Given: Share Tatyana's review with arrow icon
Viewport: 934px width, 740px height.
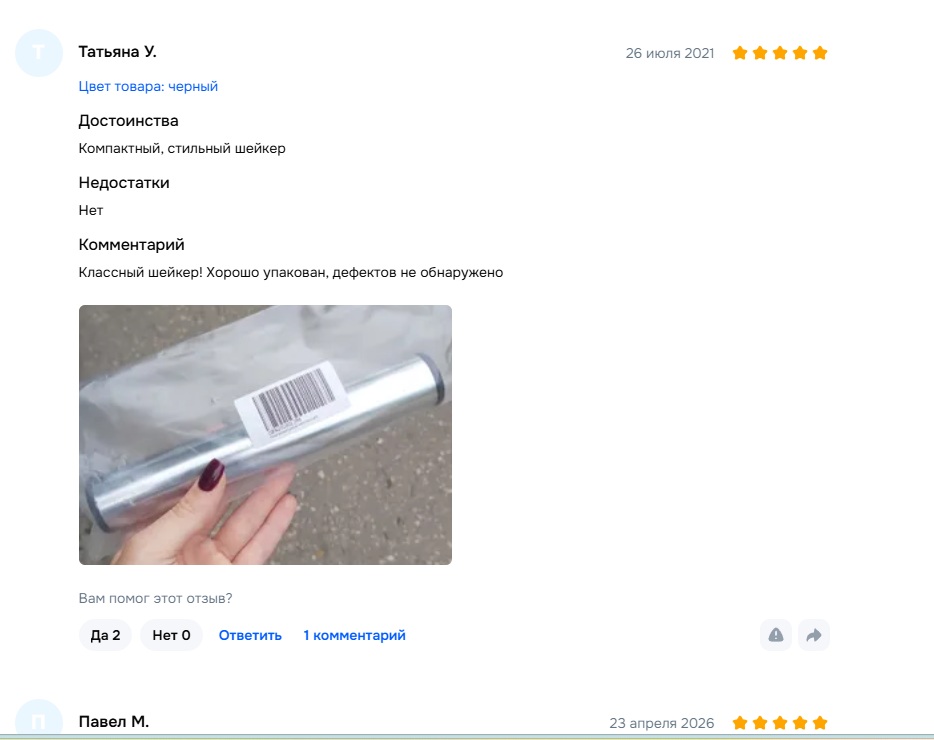Looking at the screenshot, I should point(814,635).
